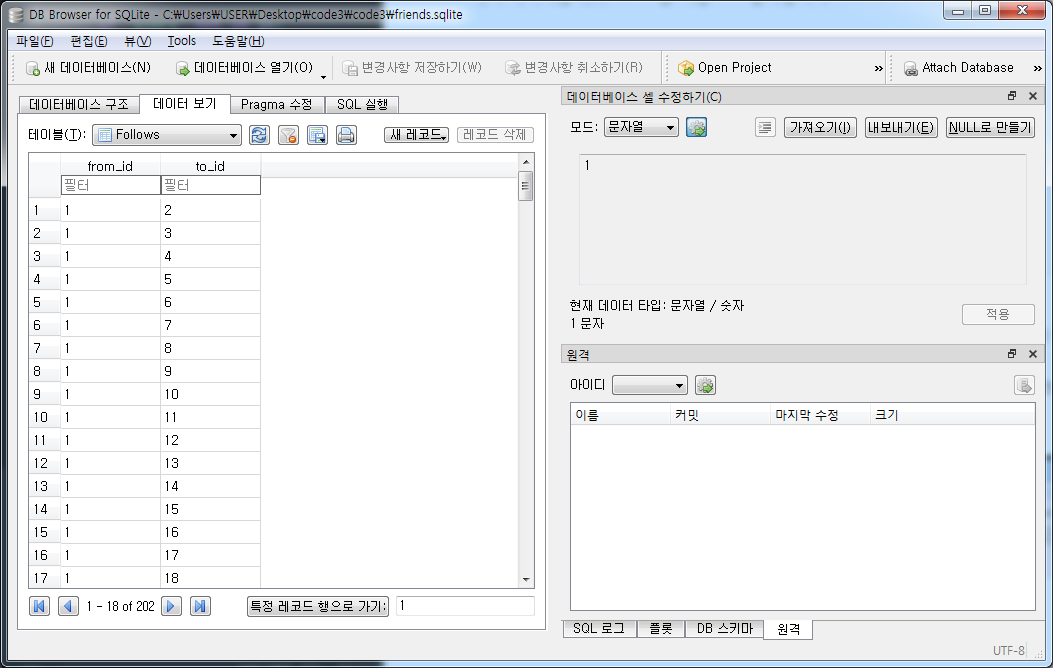Image resolution: width=1053 pixels, height=668 pixels.
Task: Click the indent/format text icon
Action: point(765,127)
